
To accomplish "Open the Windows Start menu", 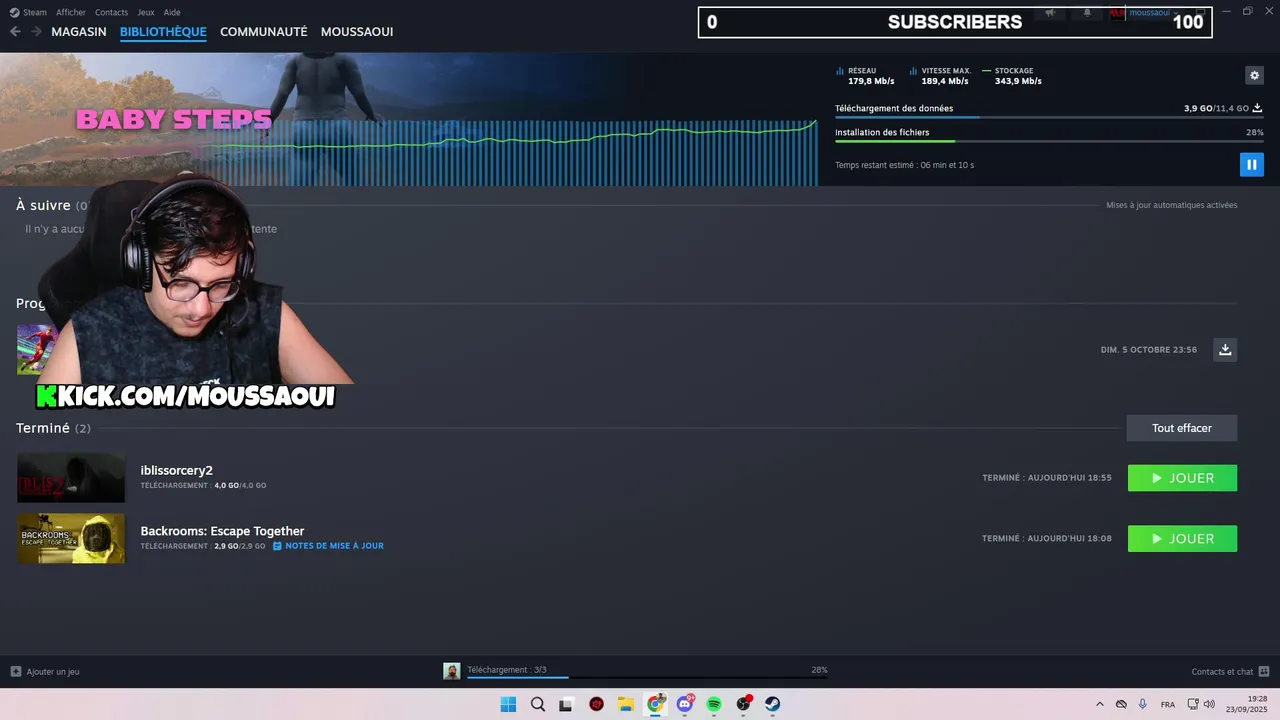I will pyautogui.click(x=508, y=704).
